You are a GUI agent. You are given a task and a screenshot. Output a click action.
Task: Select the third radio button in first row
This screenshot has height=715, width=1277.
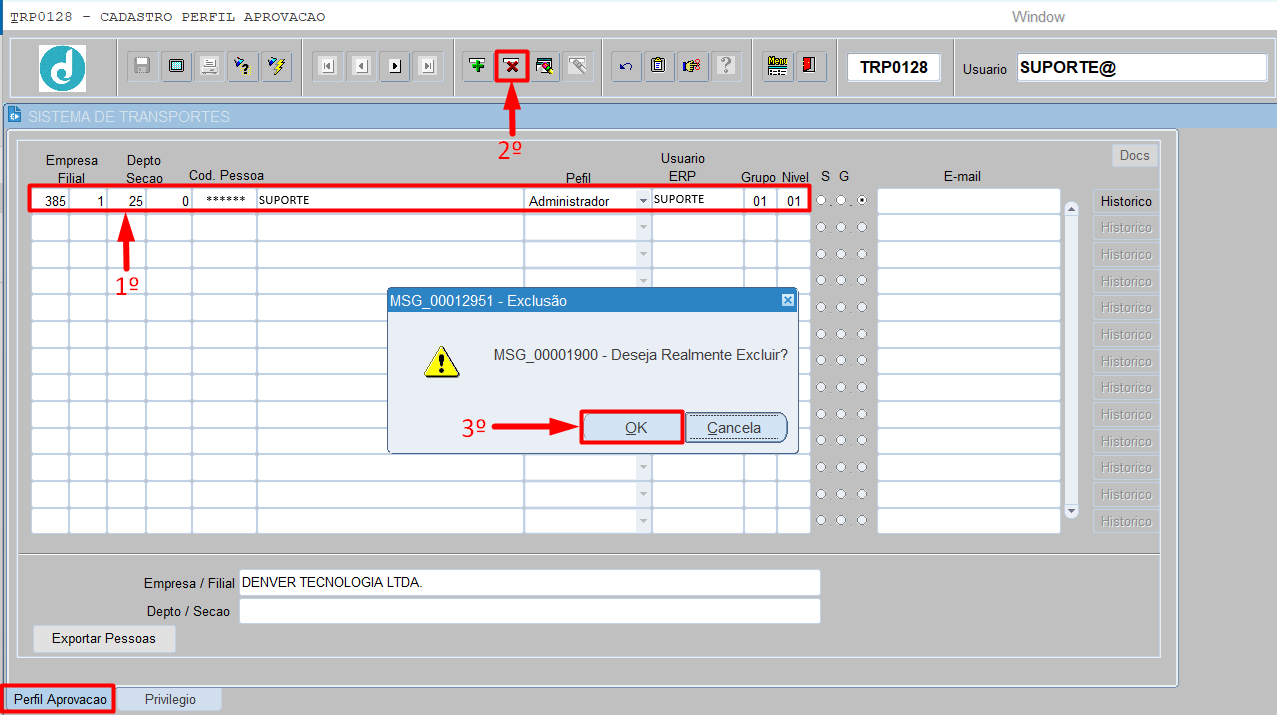(x=862, y=201)
